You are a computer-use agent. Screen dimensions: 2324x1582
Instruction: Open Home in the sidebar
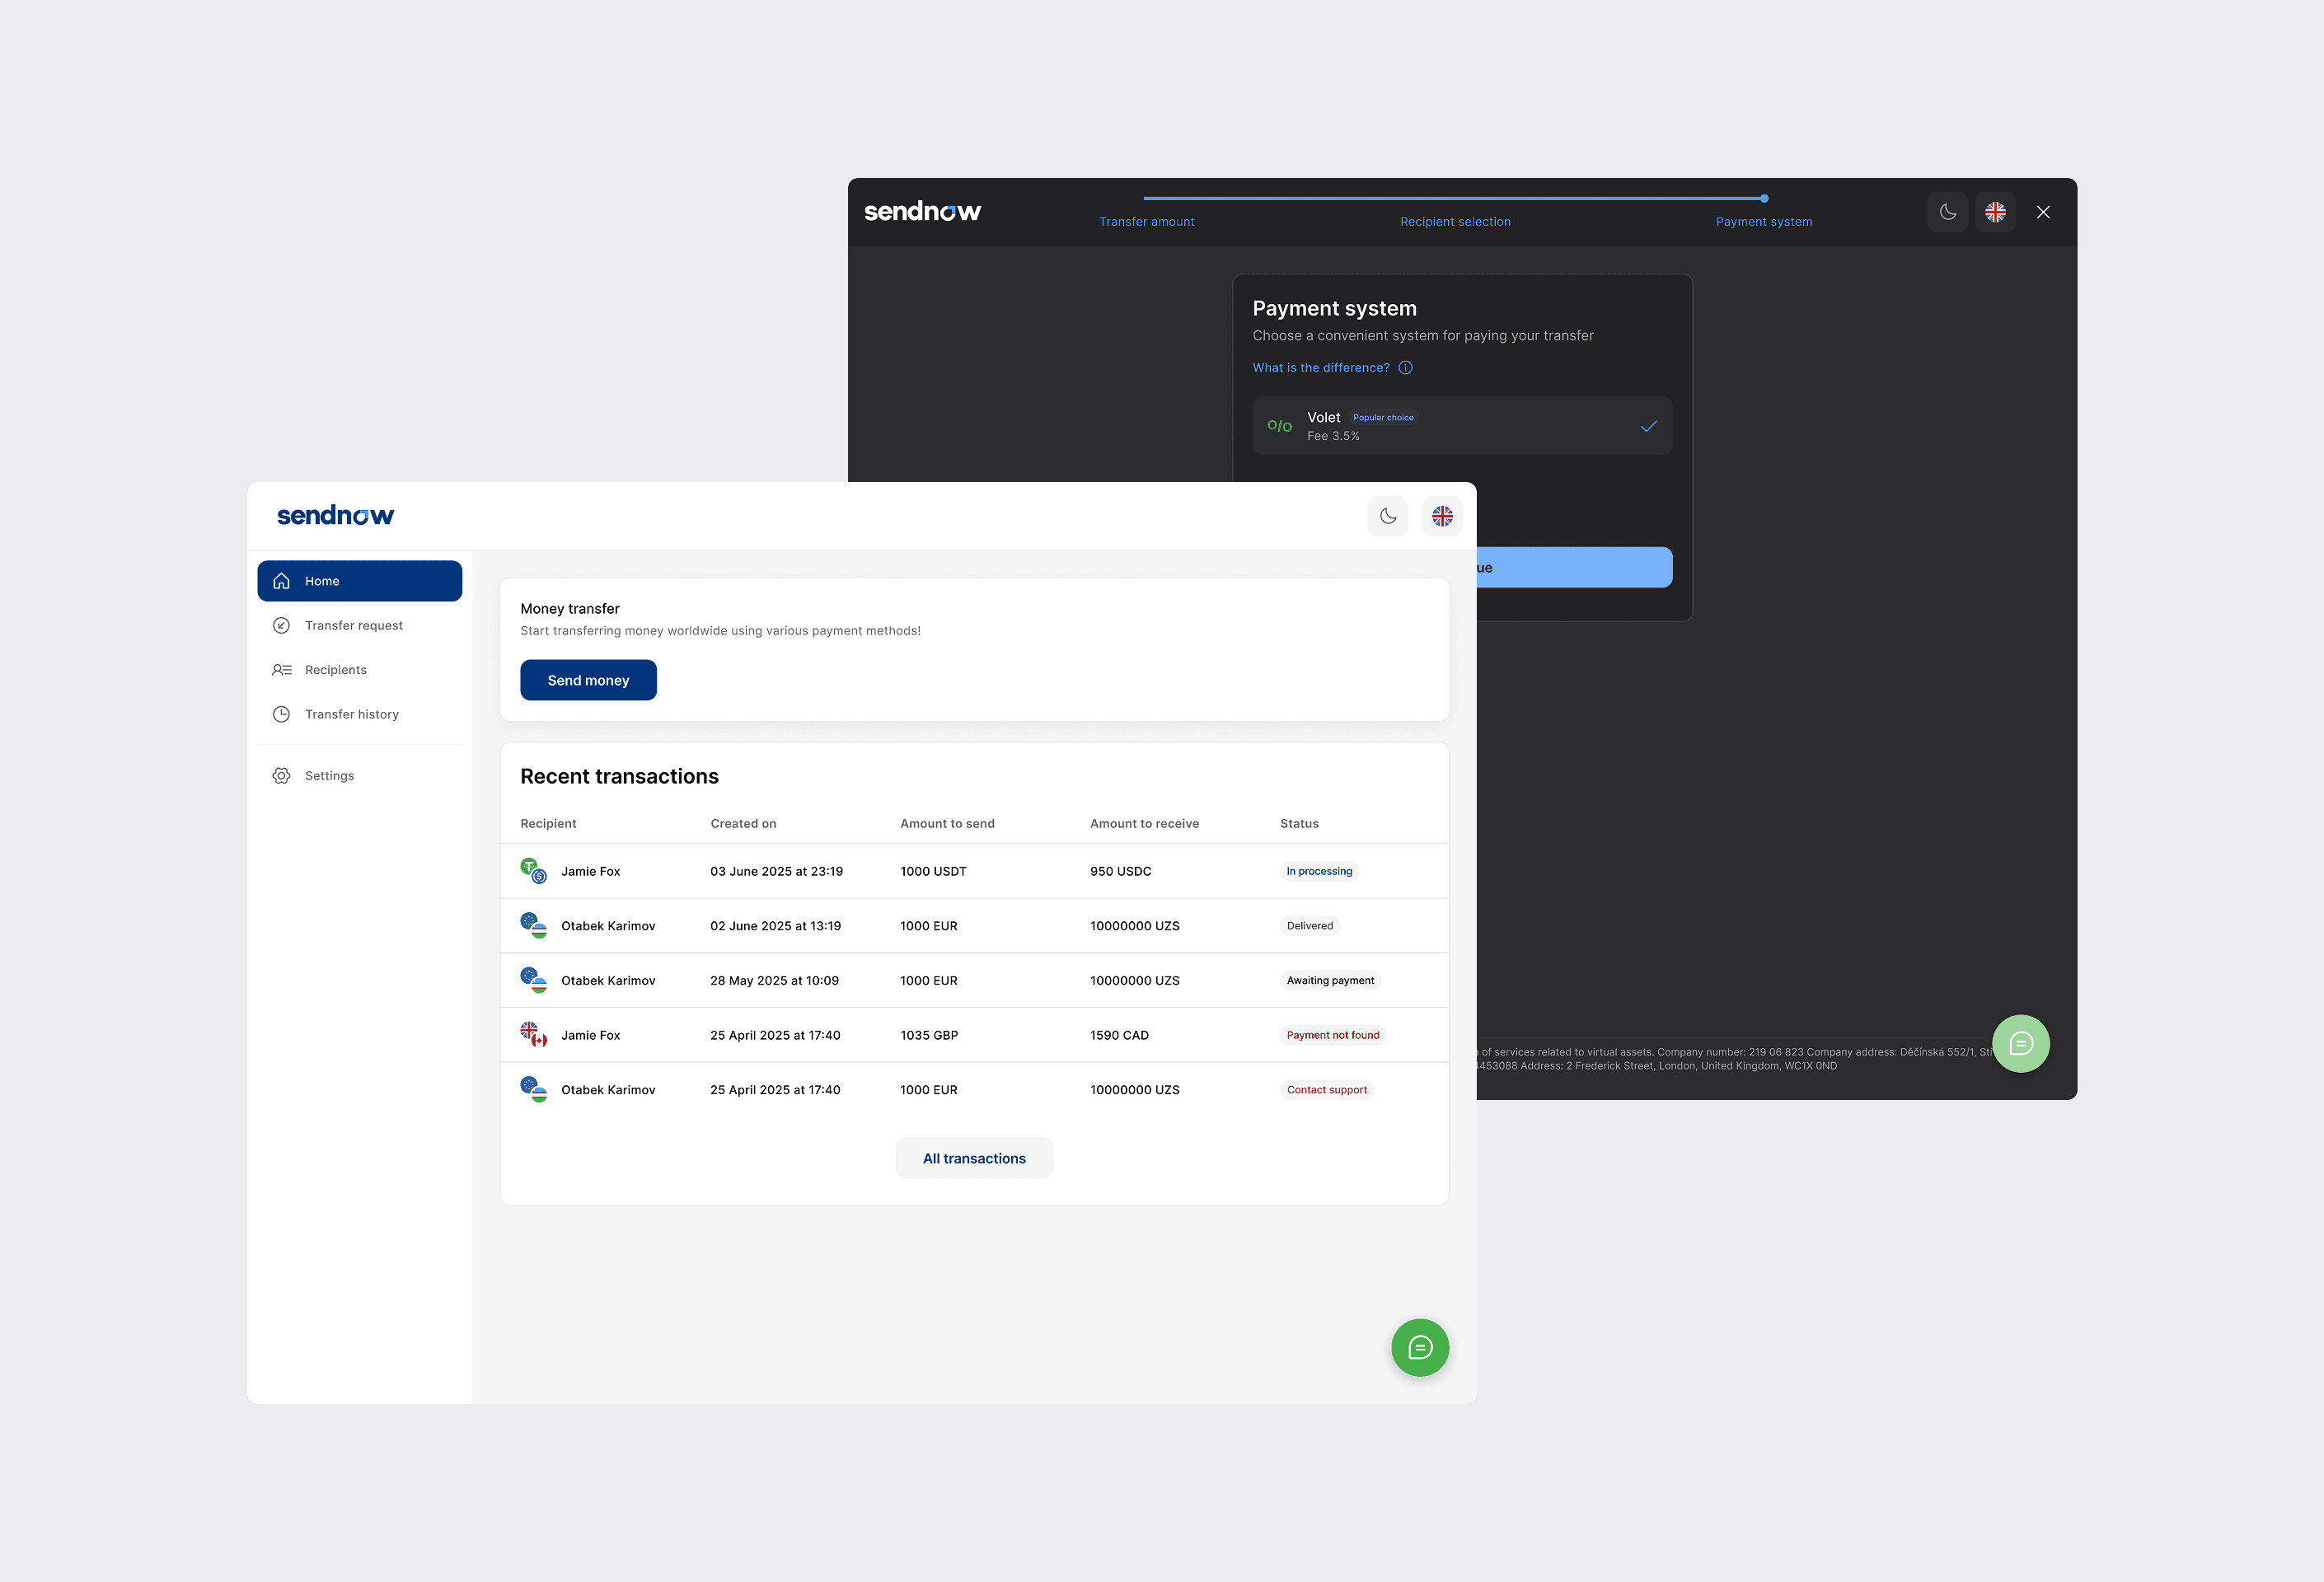tap(359, 581)
